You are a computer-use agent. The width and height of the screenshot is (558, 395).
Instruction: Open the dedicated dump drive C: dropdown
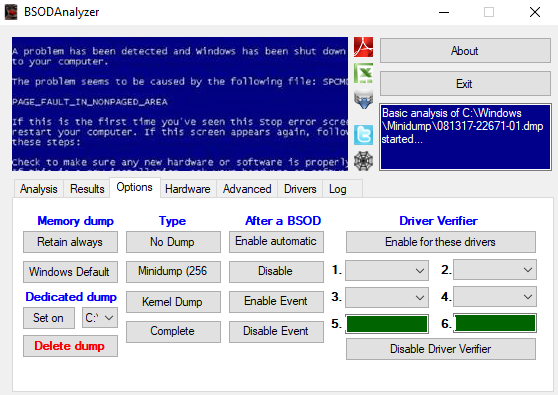100,317
